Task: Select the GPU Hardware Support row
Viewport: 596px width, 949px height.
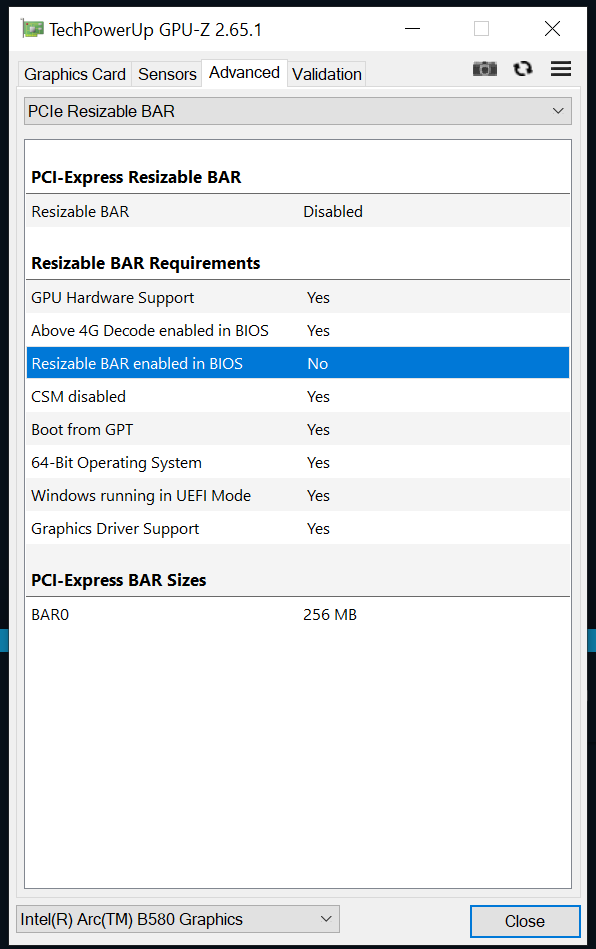Action: point(298,298)
